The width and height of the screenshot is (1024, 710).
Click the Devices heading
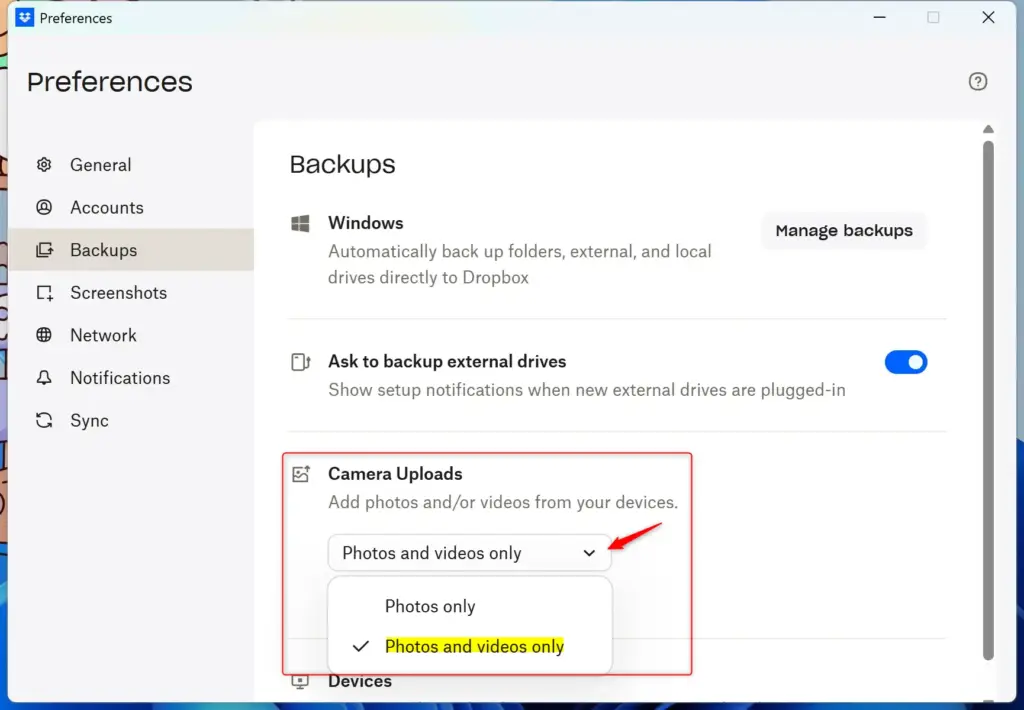coord(360,681)
